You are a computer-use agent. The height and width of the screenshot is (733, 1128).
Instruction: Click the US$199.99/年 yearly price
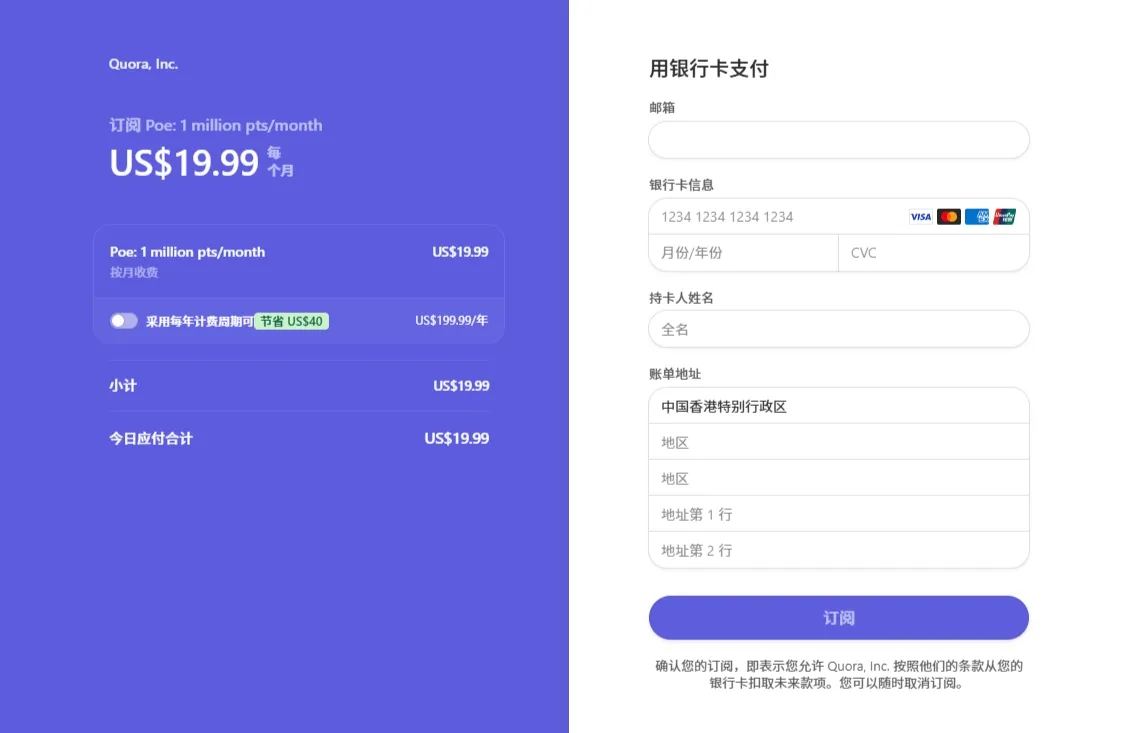pos(451,321)
